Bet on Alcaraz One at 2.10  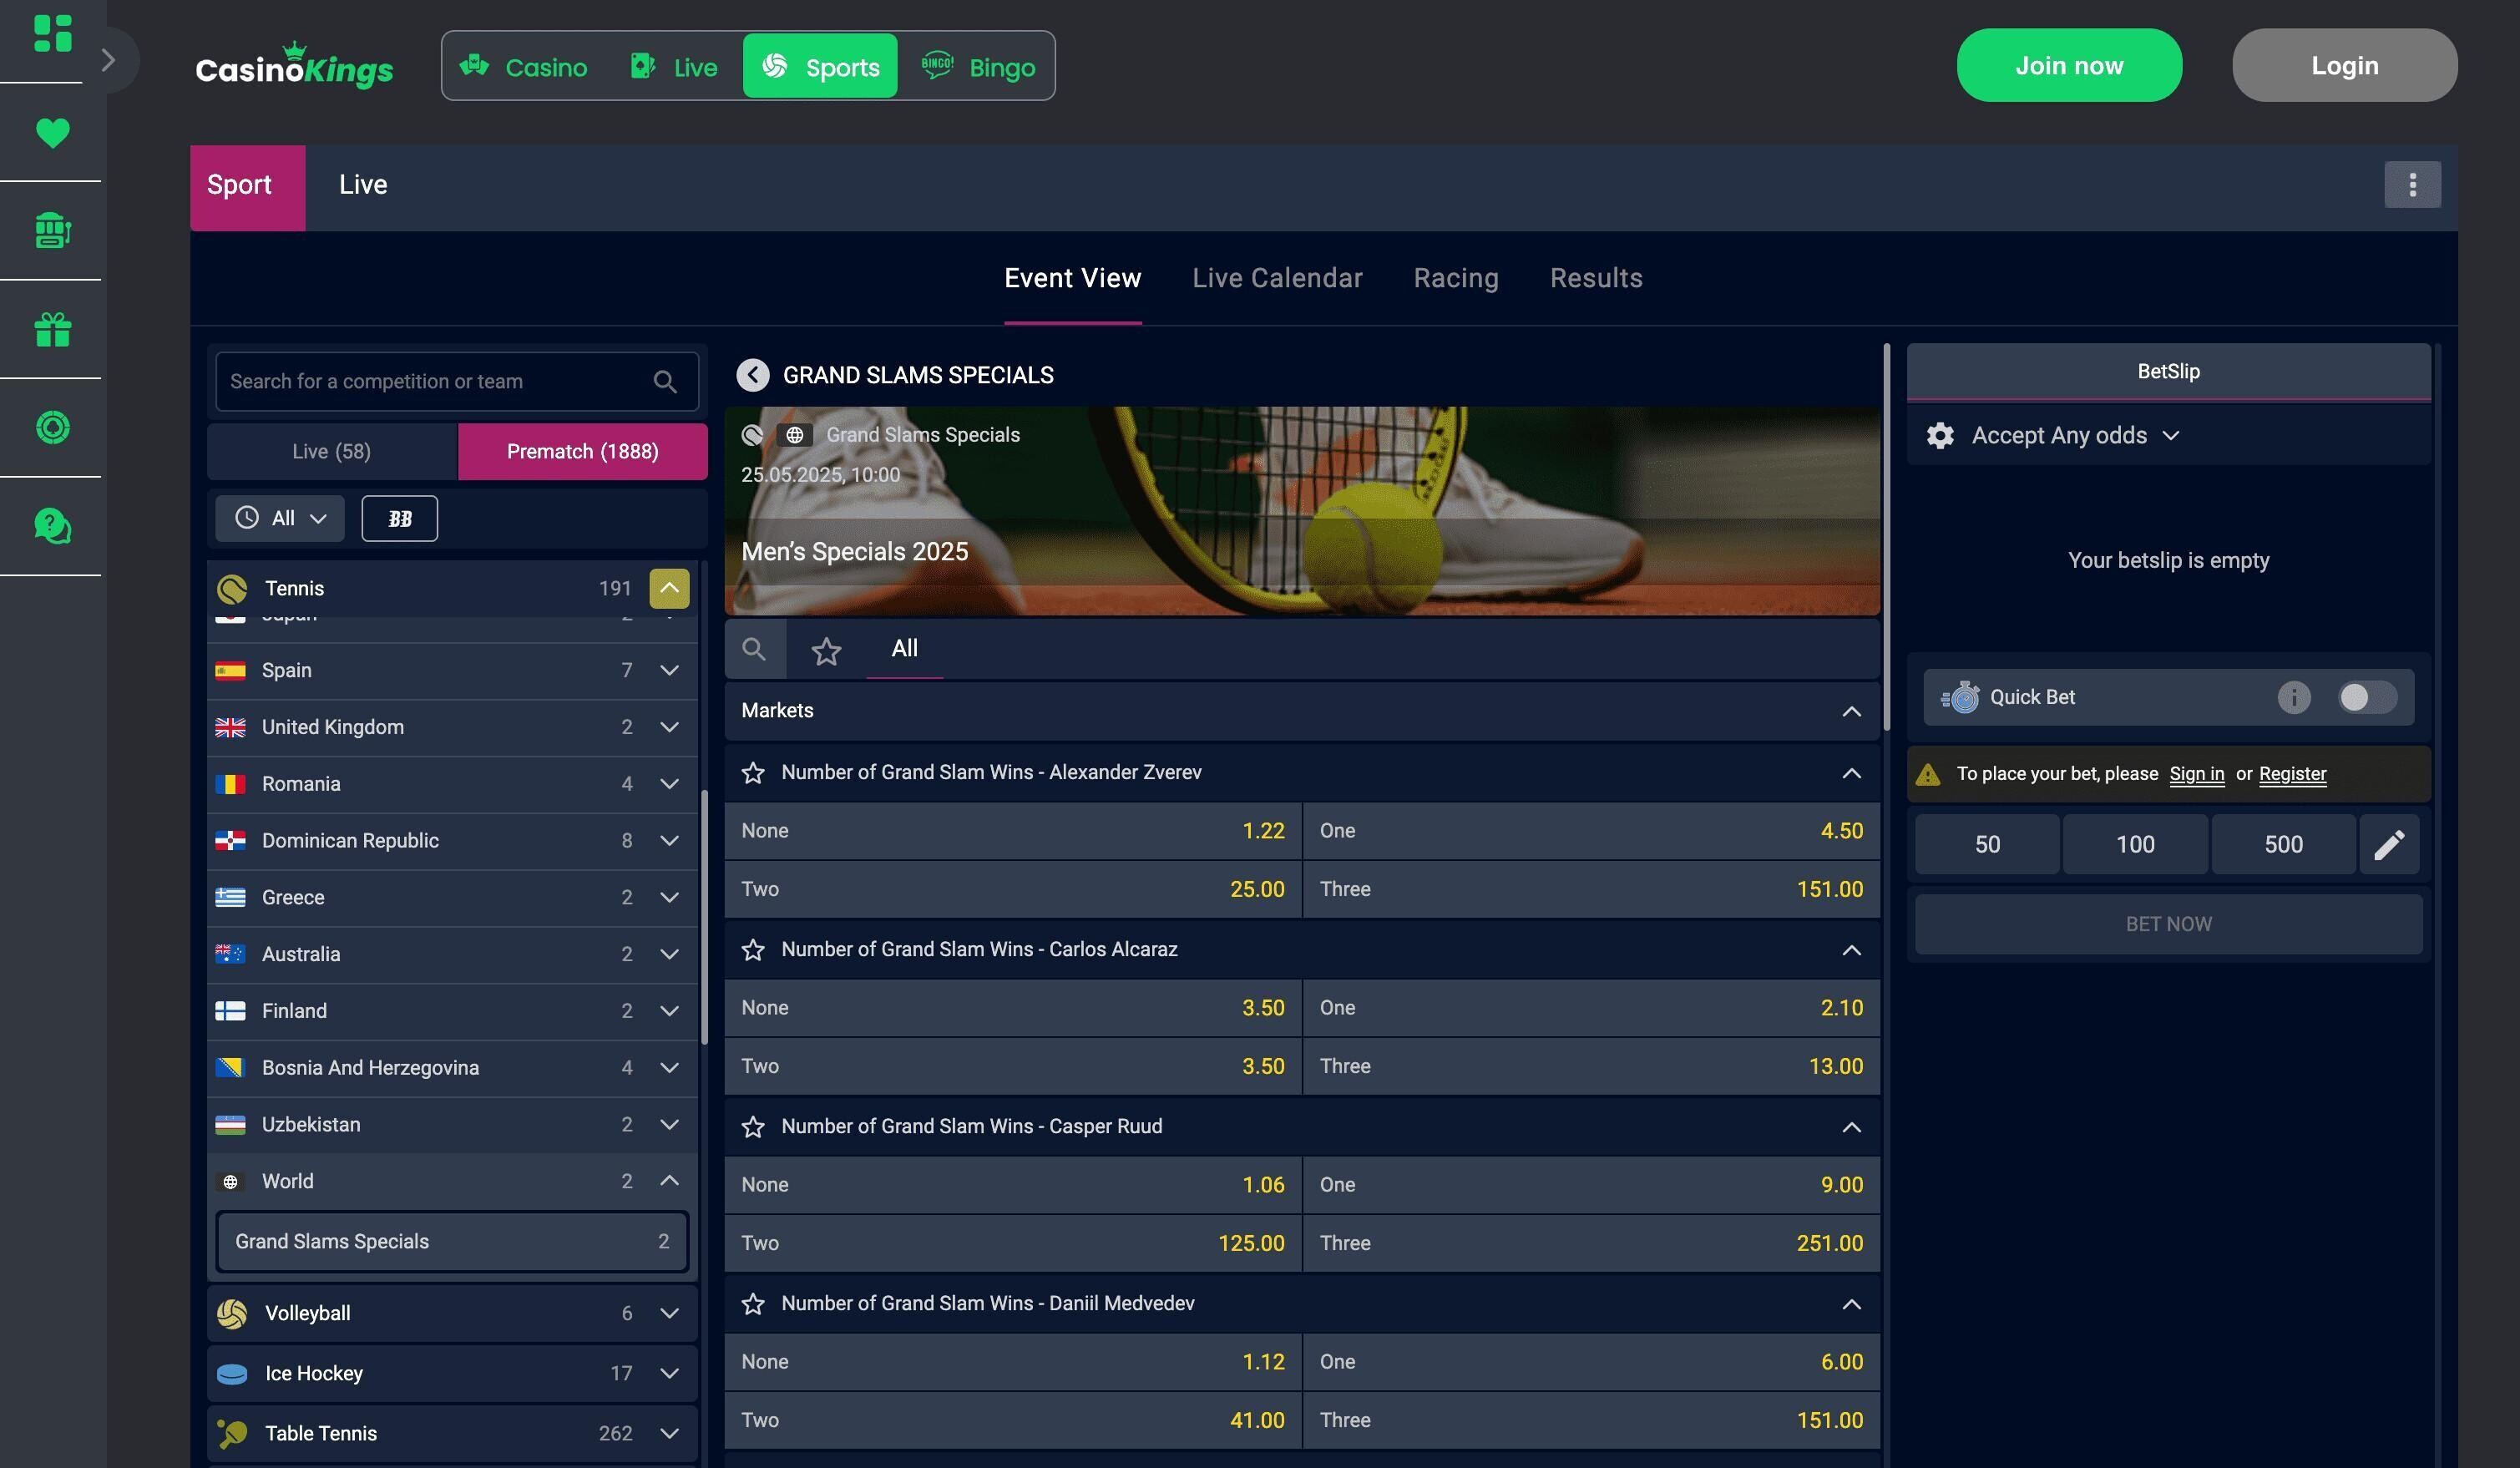(x=1591, y=1008)
